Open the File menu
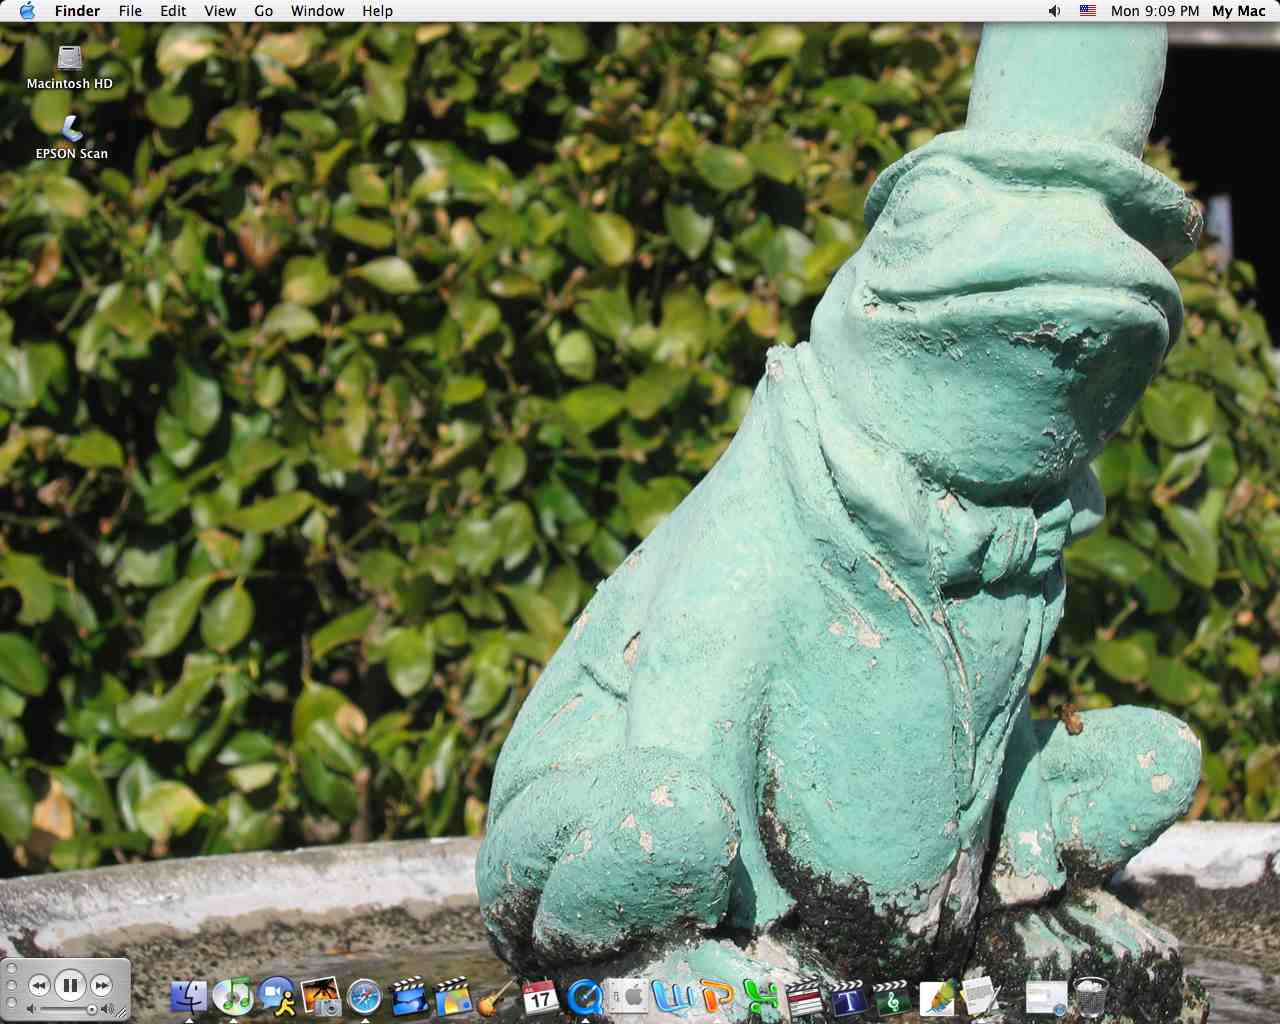 130,11
